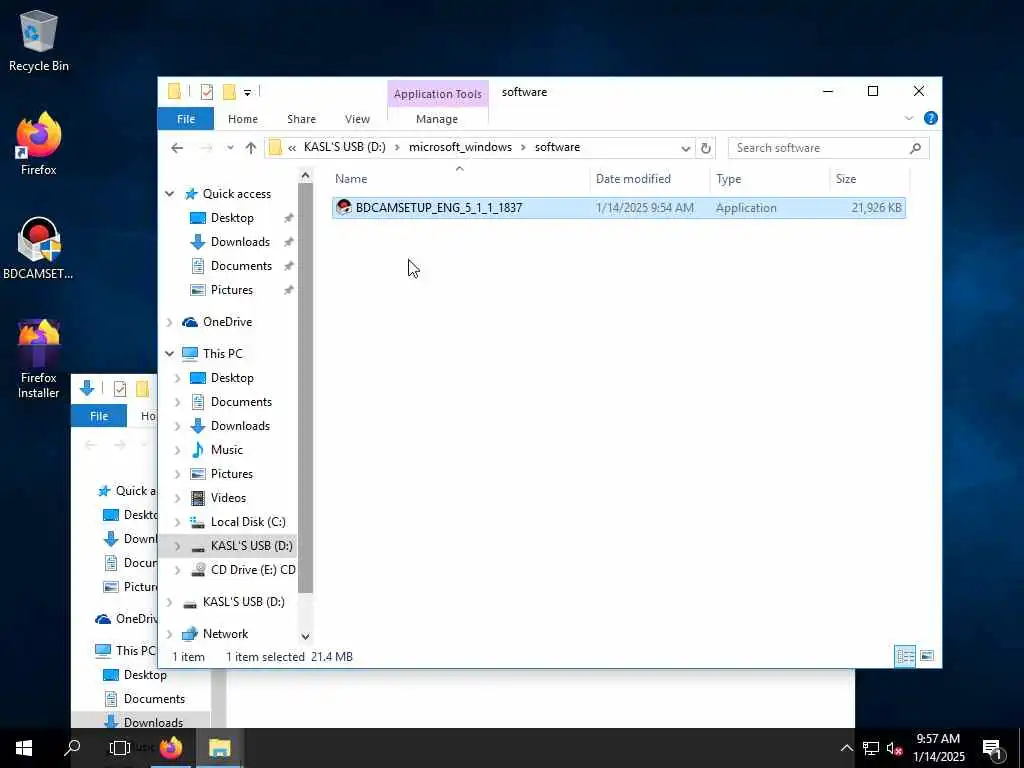Switch to the View ribbon tab
1024x768 pixels.
coord(357,119)
